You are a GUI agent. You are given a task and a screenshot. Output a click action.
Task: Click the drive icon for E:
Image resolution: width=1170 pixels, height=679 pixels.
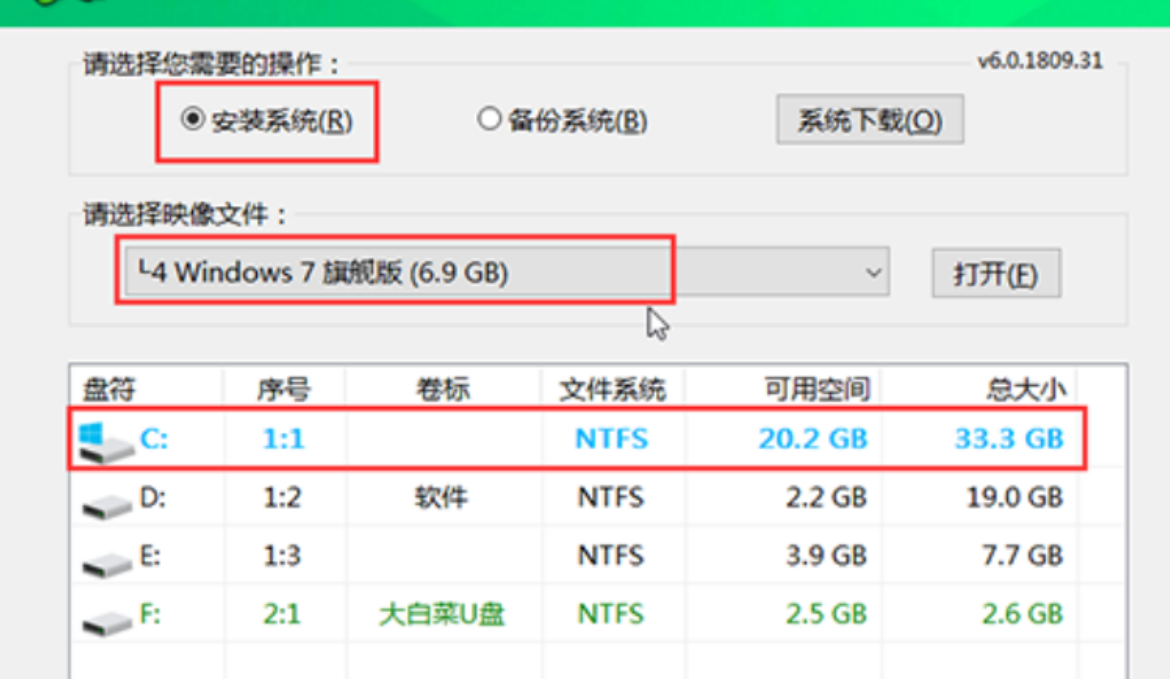click(x=107, y=564)
